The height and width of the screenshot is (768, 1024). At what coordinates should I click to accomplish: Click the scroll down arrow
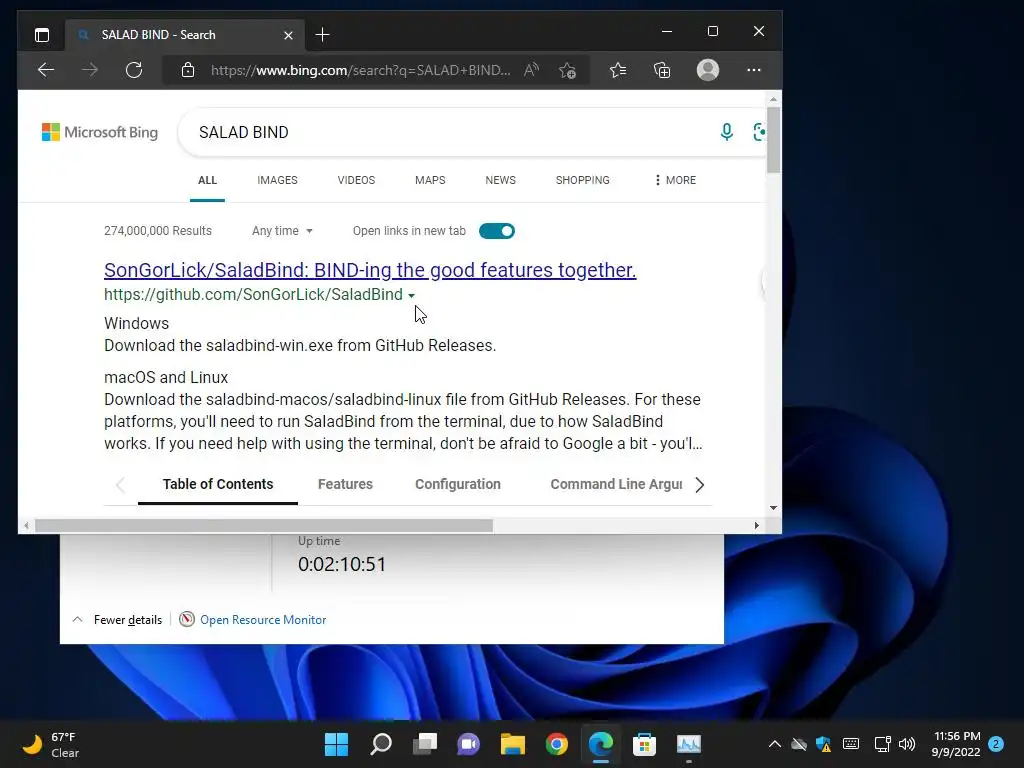click(x=773, y=507)
